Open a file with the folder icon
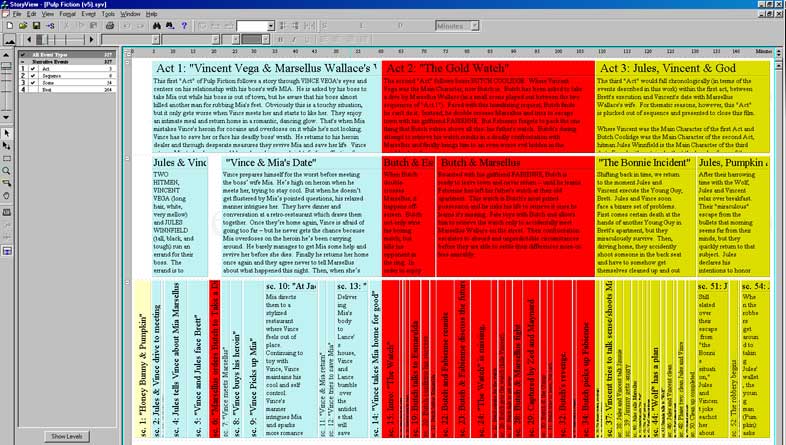This screenshot has height=445, width=786. tap(23, 26)
